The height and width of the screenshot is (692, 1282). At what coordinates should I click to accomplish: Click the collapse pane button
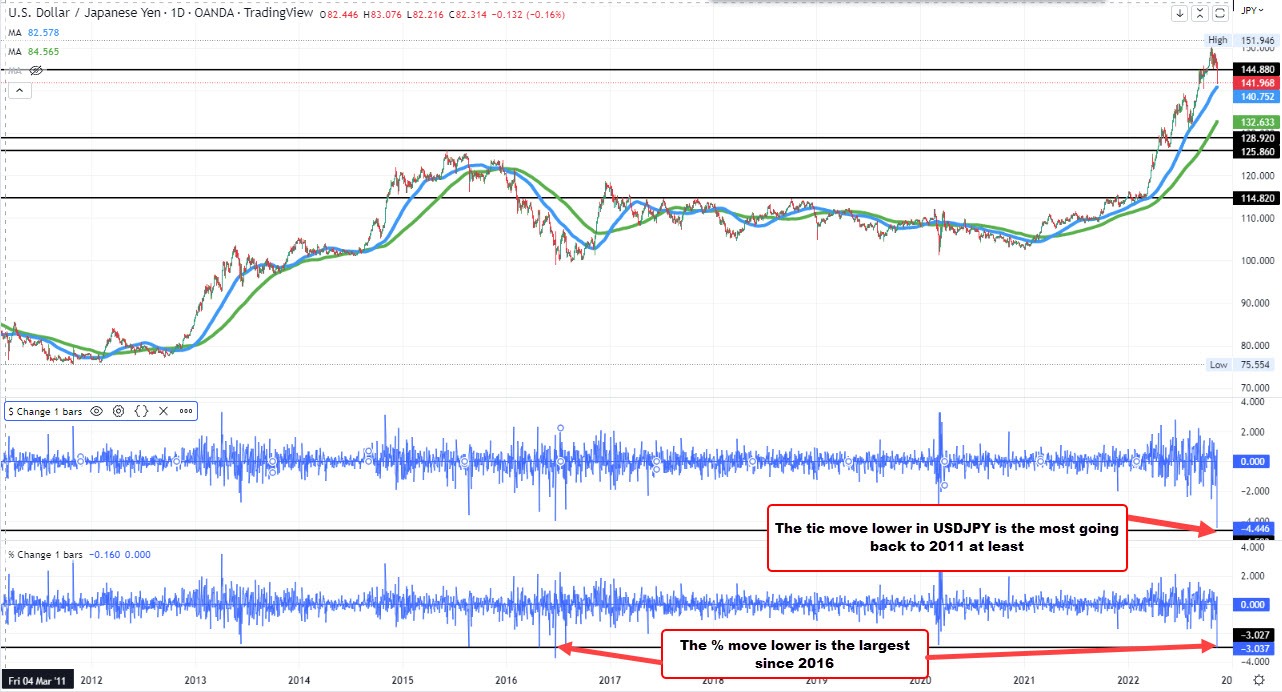(x=1200, y=13)
